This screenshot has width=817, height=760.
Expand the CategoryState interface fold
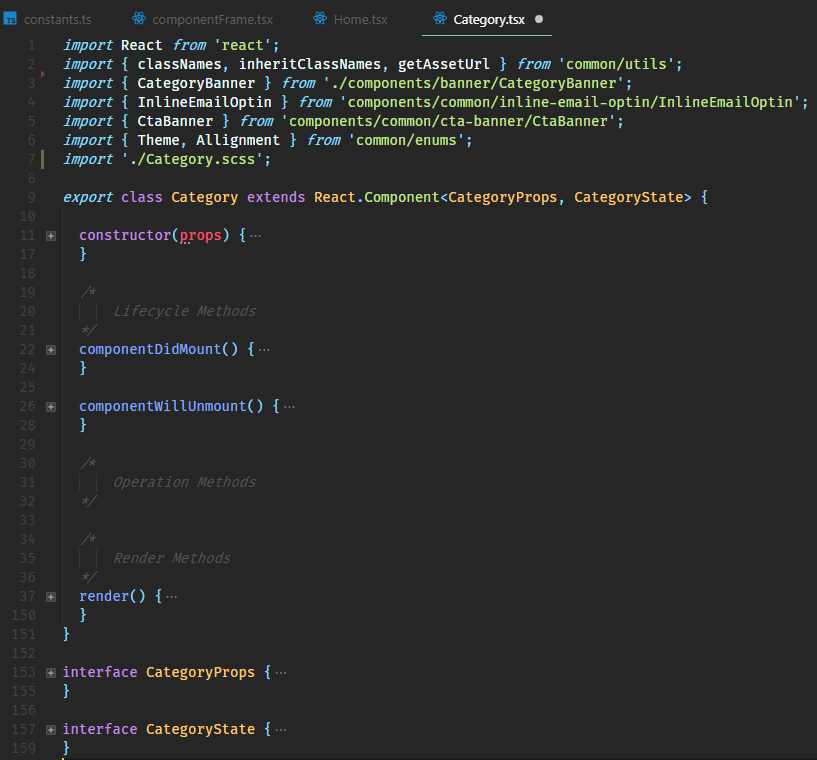coord(51,729)
